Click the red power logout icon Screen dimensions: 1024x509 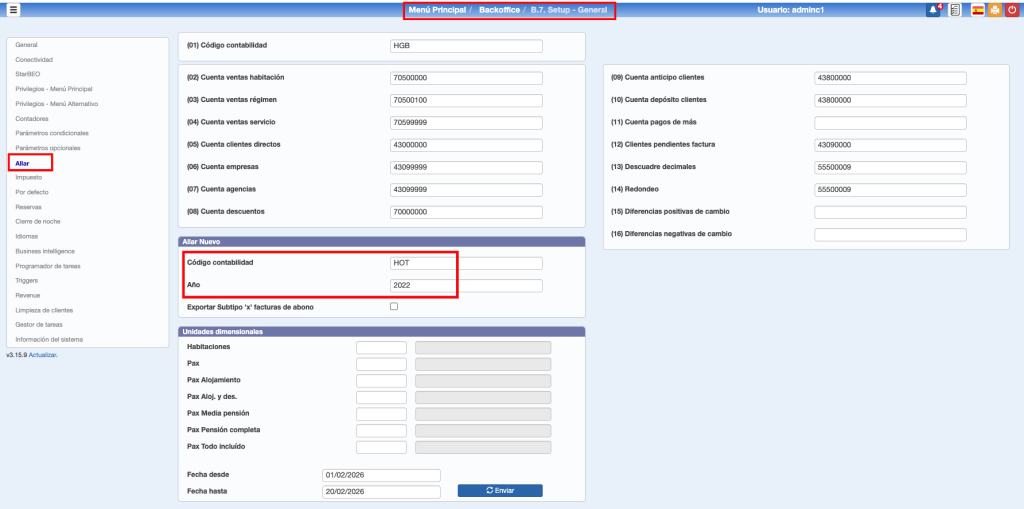(1013, 10)
